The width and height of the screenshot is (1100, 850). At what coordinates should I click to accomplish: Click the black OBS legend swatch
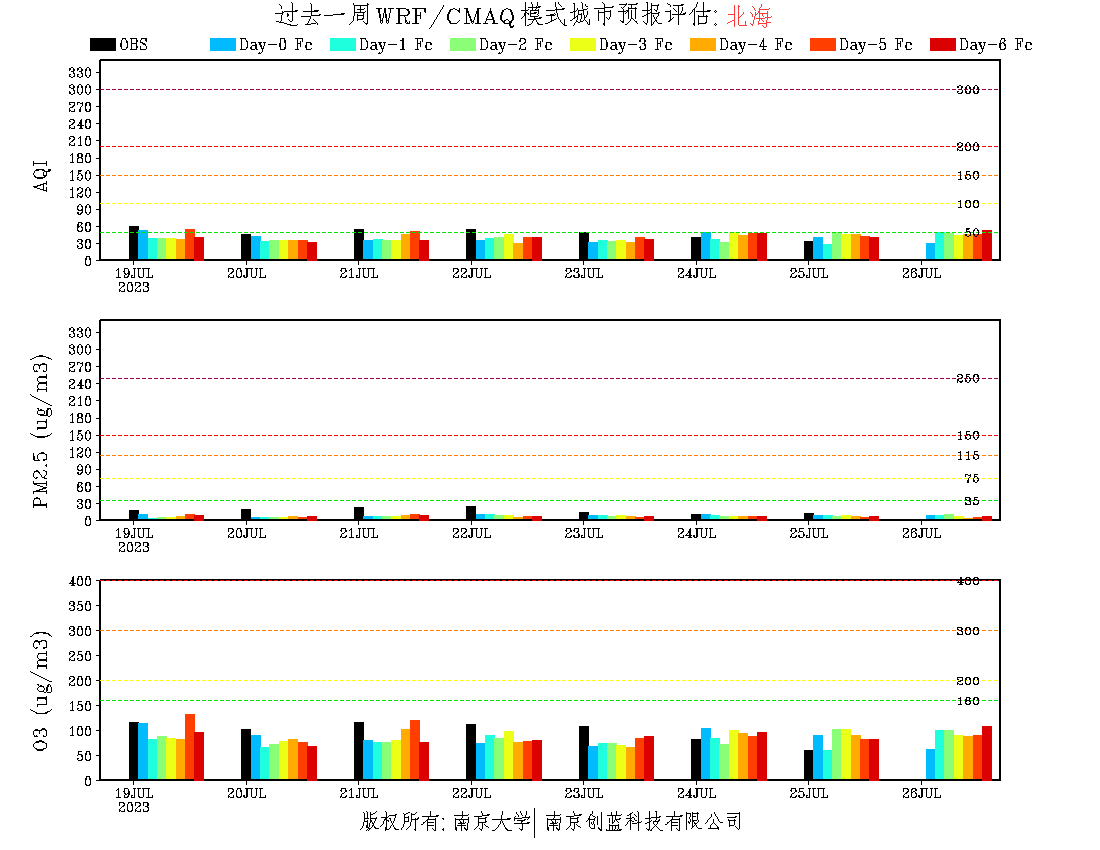(x=102, y=45)
